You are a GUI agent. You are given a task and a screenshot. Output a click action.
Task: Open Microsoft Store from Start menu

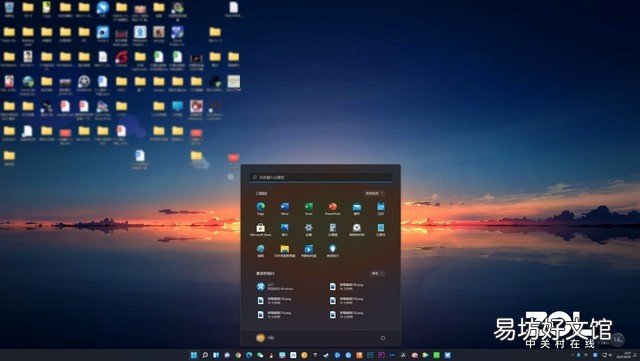click(x=260, y=228)
